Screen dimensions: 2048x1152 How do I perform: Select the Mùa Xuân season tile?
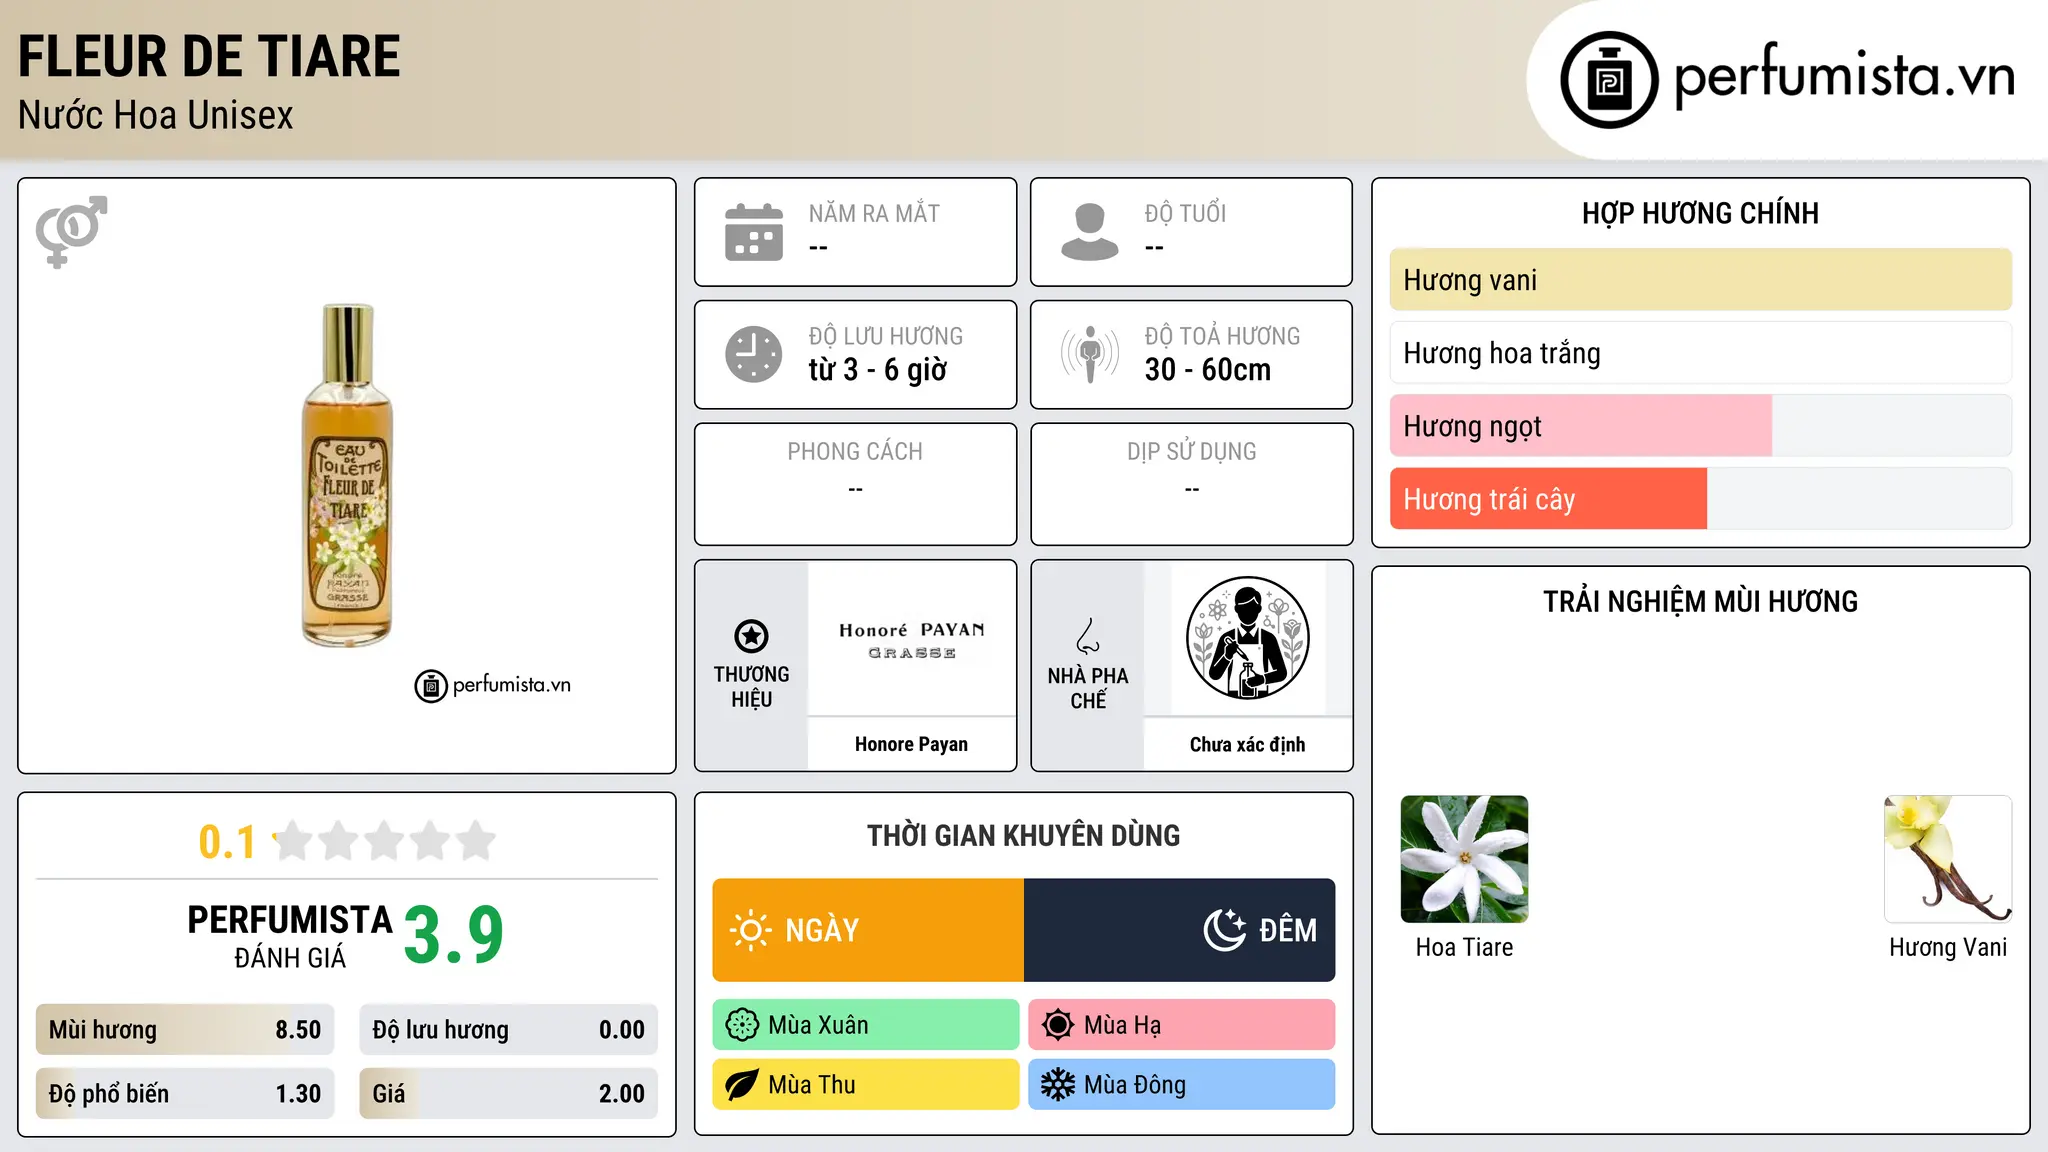click(866, 1025)
